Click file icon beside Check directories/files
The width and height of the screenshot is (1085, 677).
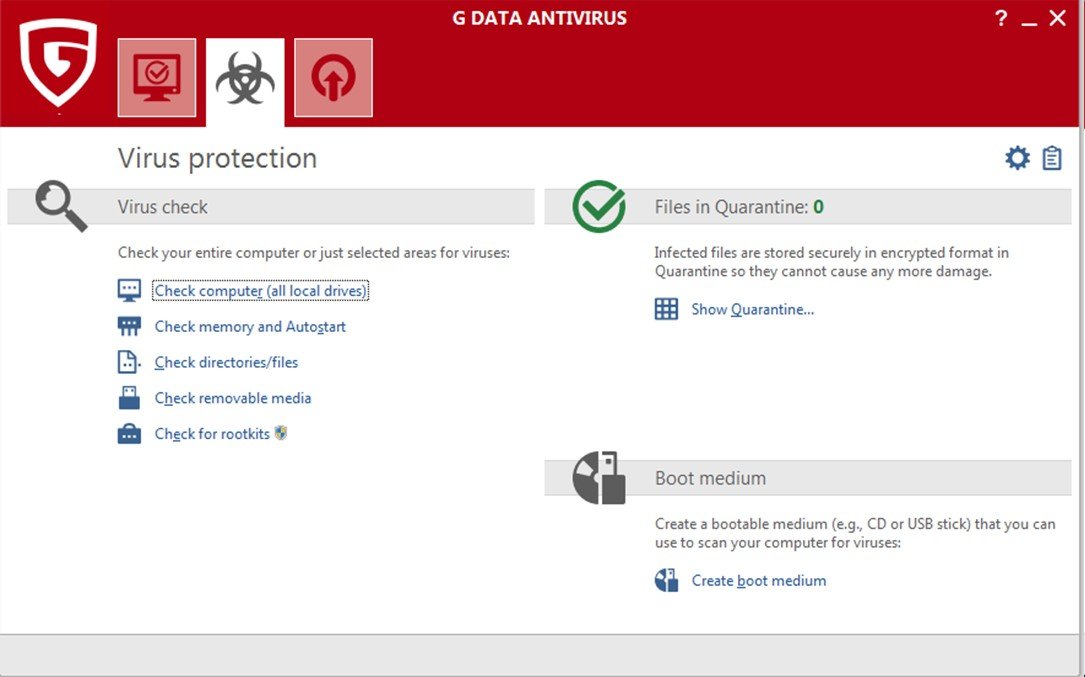tap(128, 362)
